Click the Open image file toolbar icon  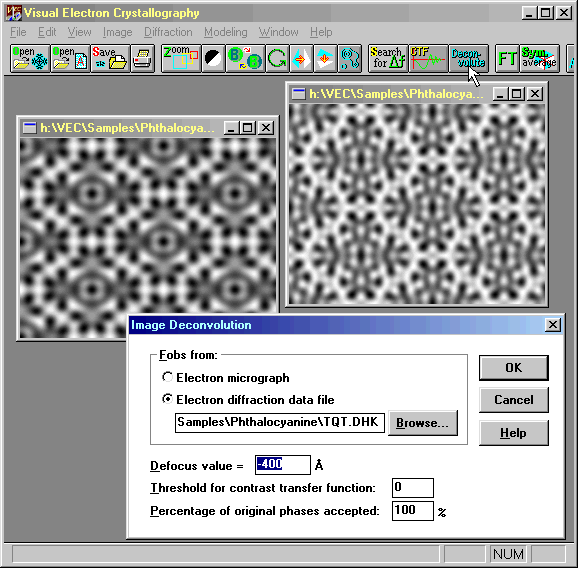[30, 59]
